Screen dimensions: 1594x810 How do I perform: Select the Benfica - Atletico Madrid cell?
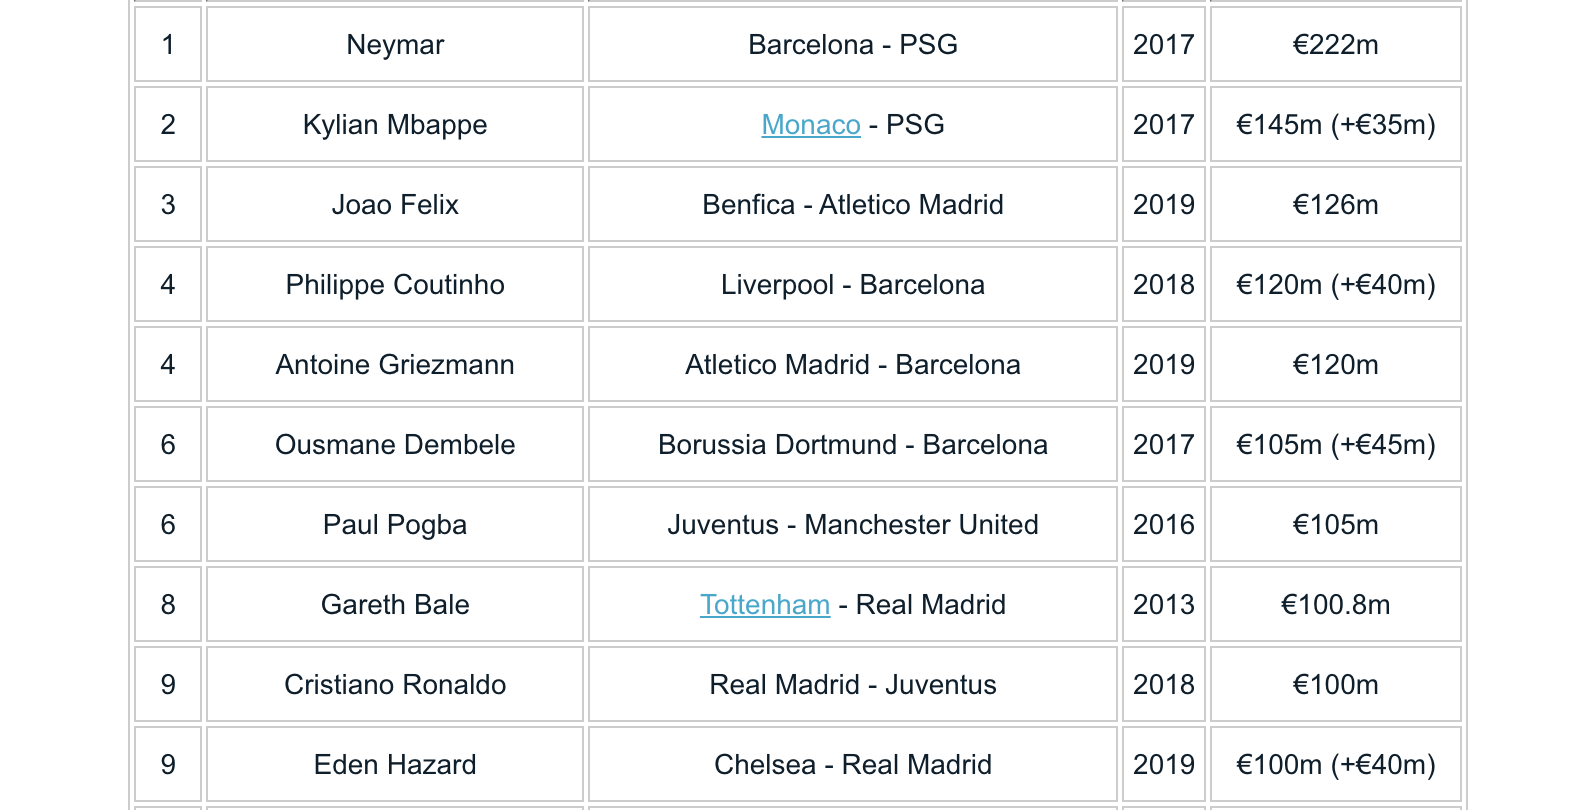pos(853,204)
